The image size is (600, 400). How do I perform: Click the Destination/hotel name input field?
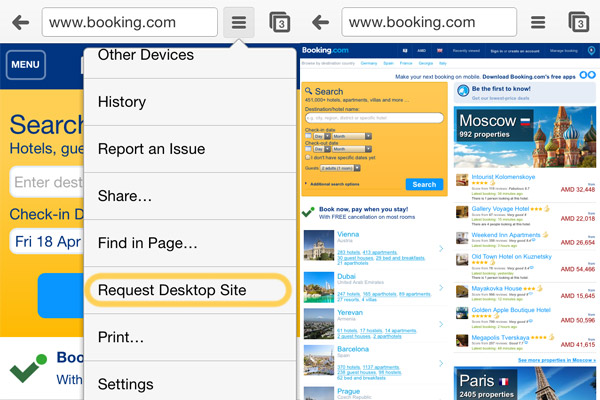pos(374,118)
